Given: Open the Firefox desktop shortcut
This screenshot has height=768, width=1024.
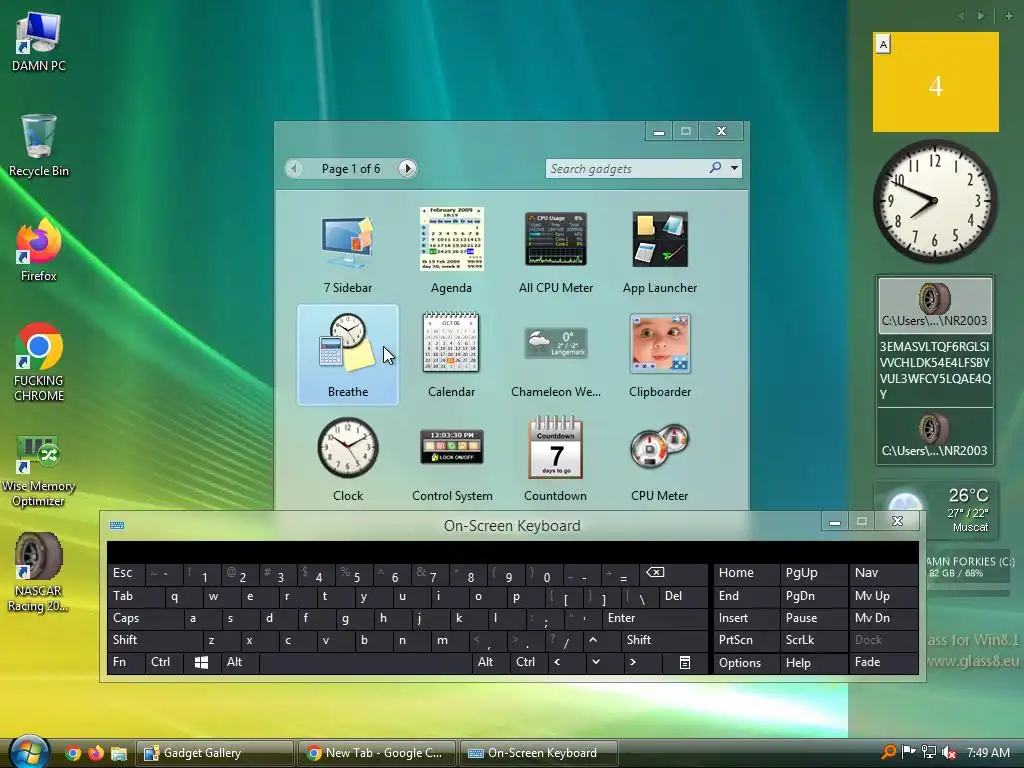Looking at the screenshot, I should 39,251.
